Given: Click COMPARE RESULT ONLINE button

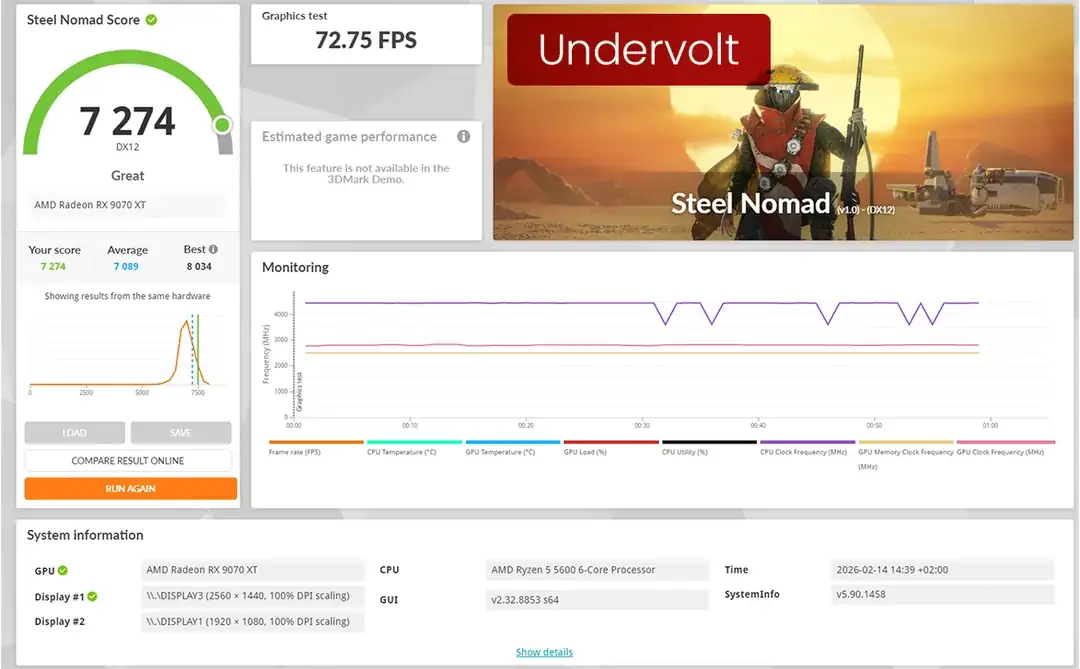Looking at the screenshot, I should pyautogui.click(x=128, y=460).
